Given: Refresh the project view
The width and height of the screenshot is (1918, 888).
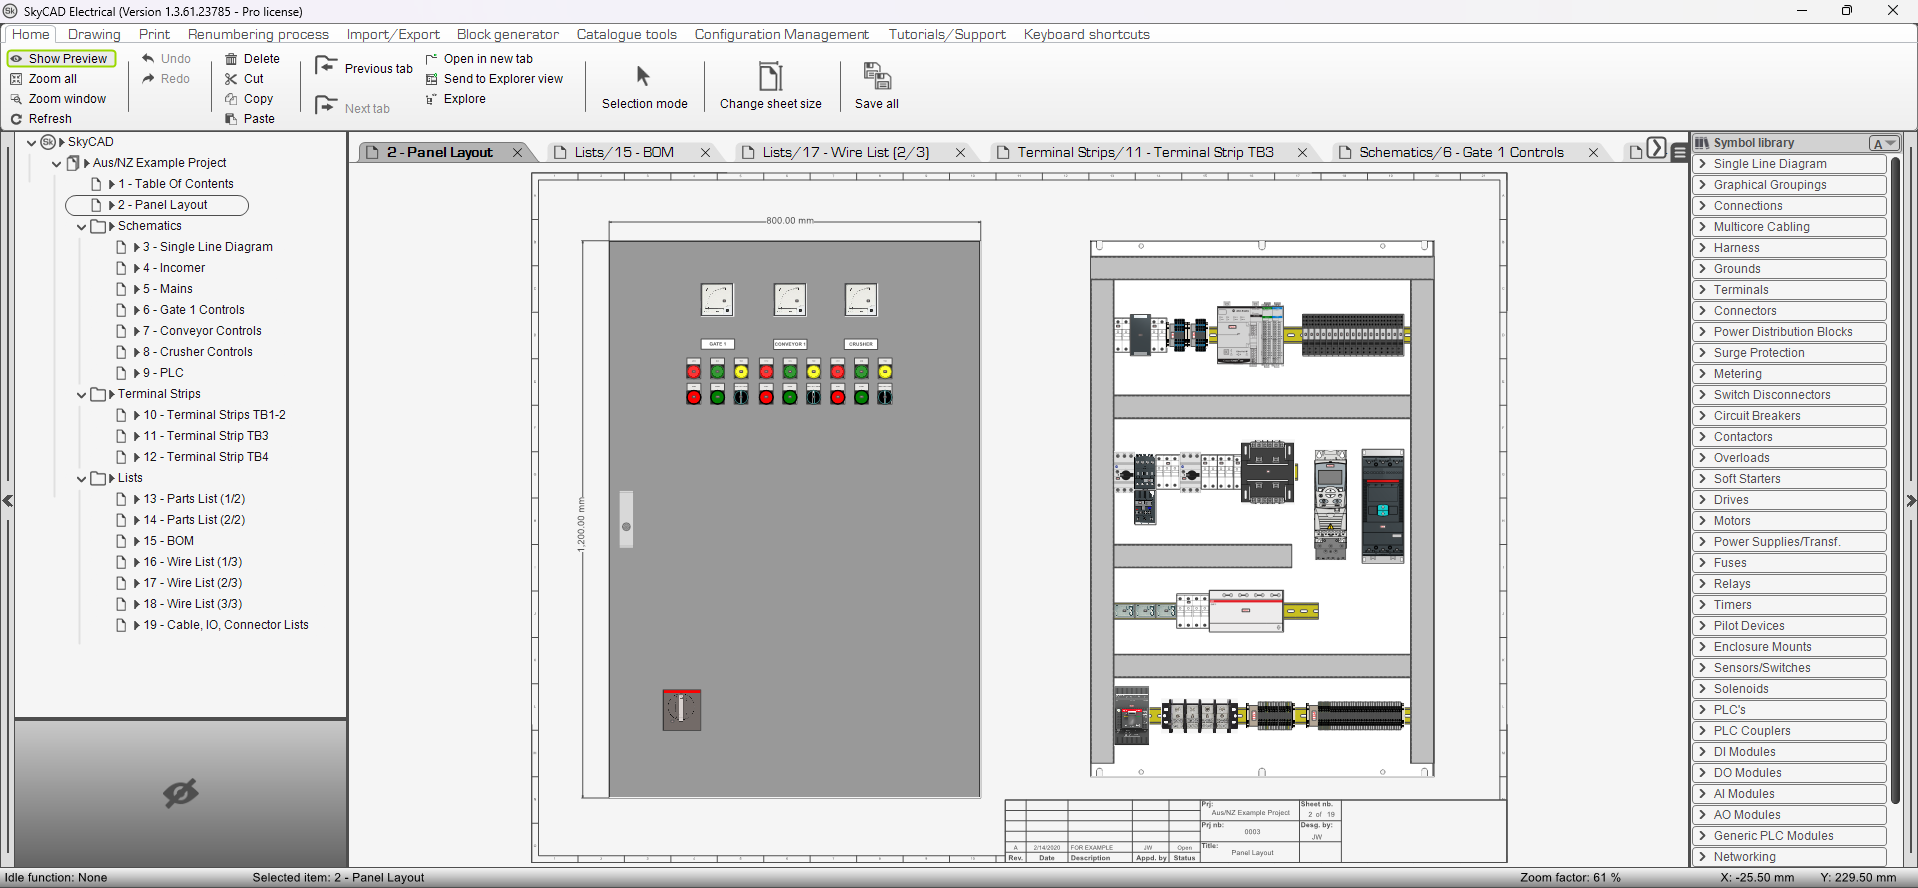Looking at the screenshot, I should pyautogui.click(x=49, y=119).
